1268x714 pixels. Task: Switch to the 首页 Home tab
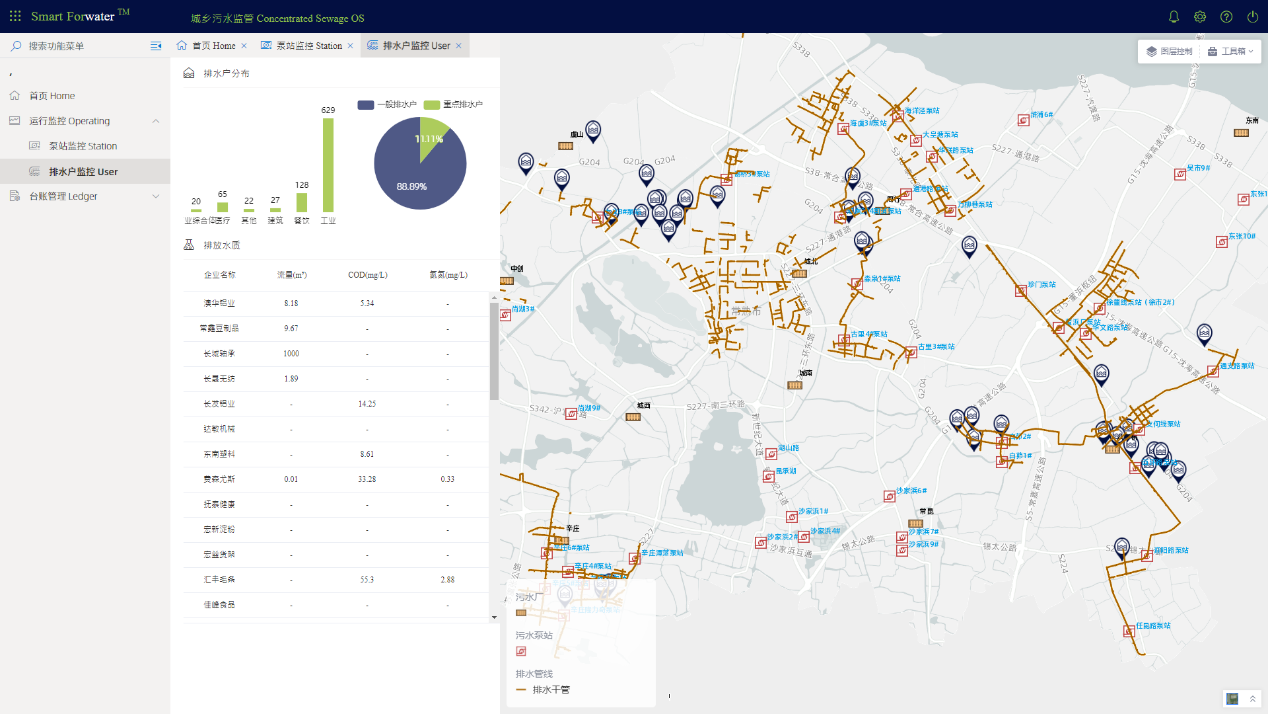pyautogui.click(x=208, y=46)
